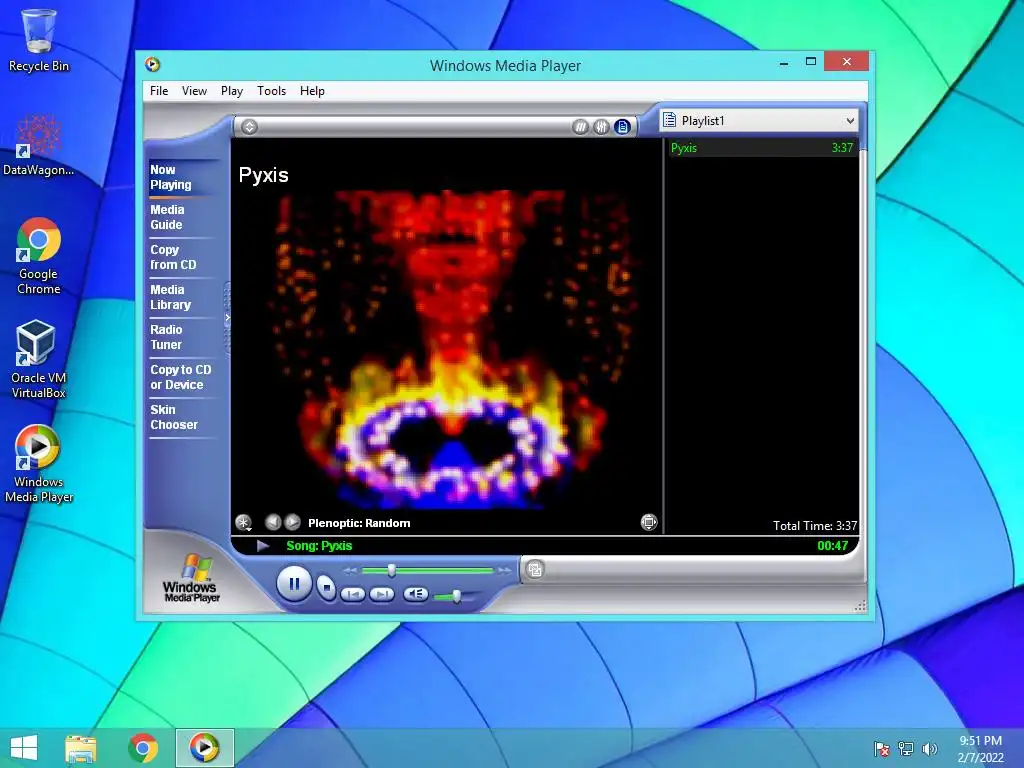The height and width of the screenshot is (768, 1024).
Task: Open Recycle Bin desktop icon
Action: (x=39, y=39)
